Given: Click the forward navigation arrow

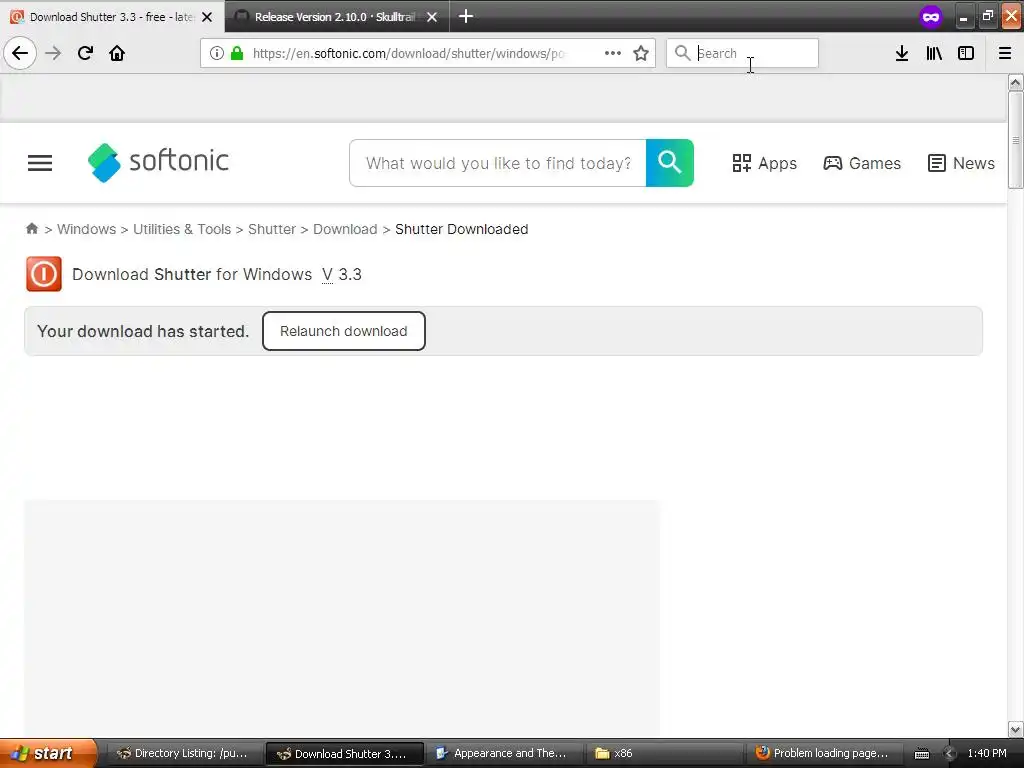Looking at the screenshot, I should click(x=53, y=53).
